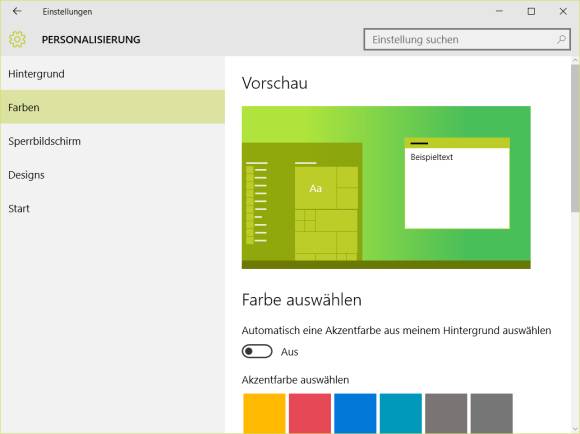Choose the yellow accent color

(264, 413)
